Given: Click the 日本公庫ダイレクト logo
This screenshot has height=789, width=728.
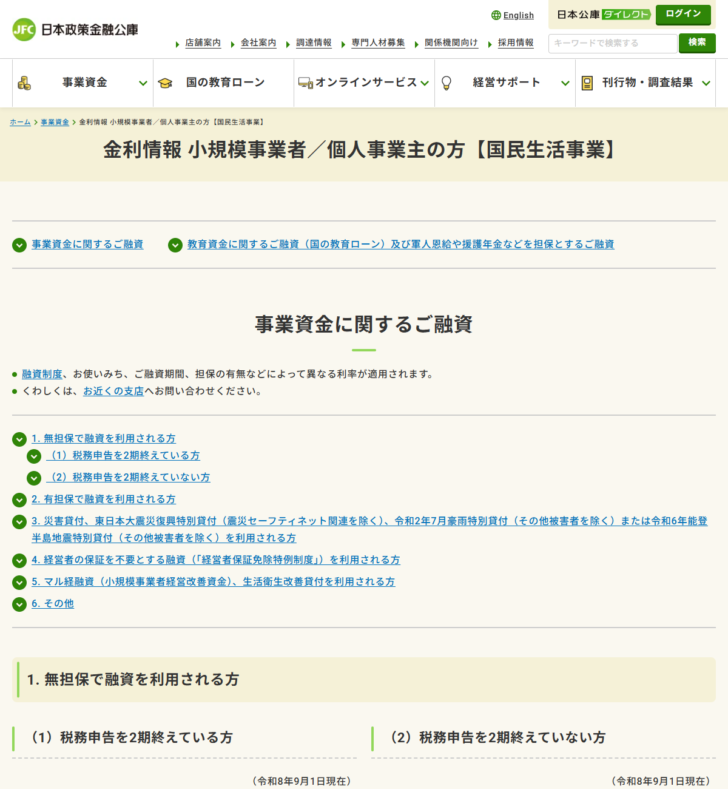Looking at the screenshot, I should click(x=604, y=15).
